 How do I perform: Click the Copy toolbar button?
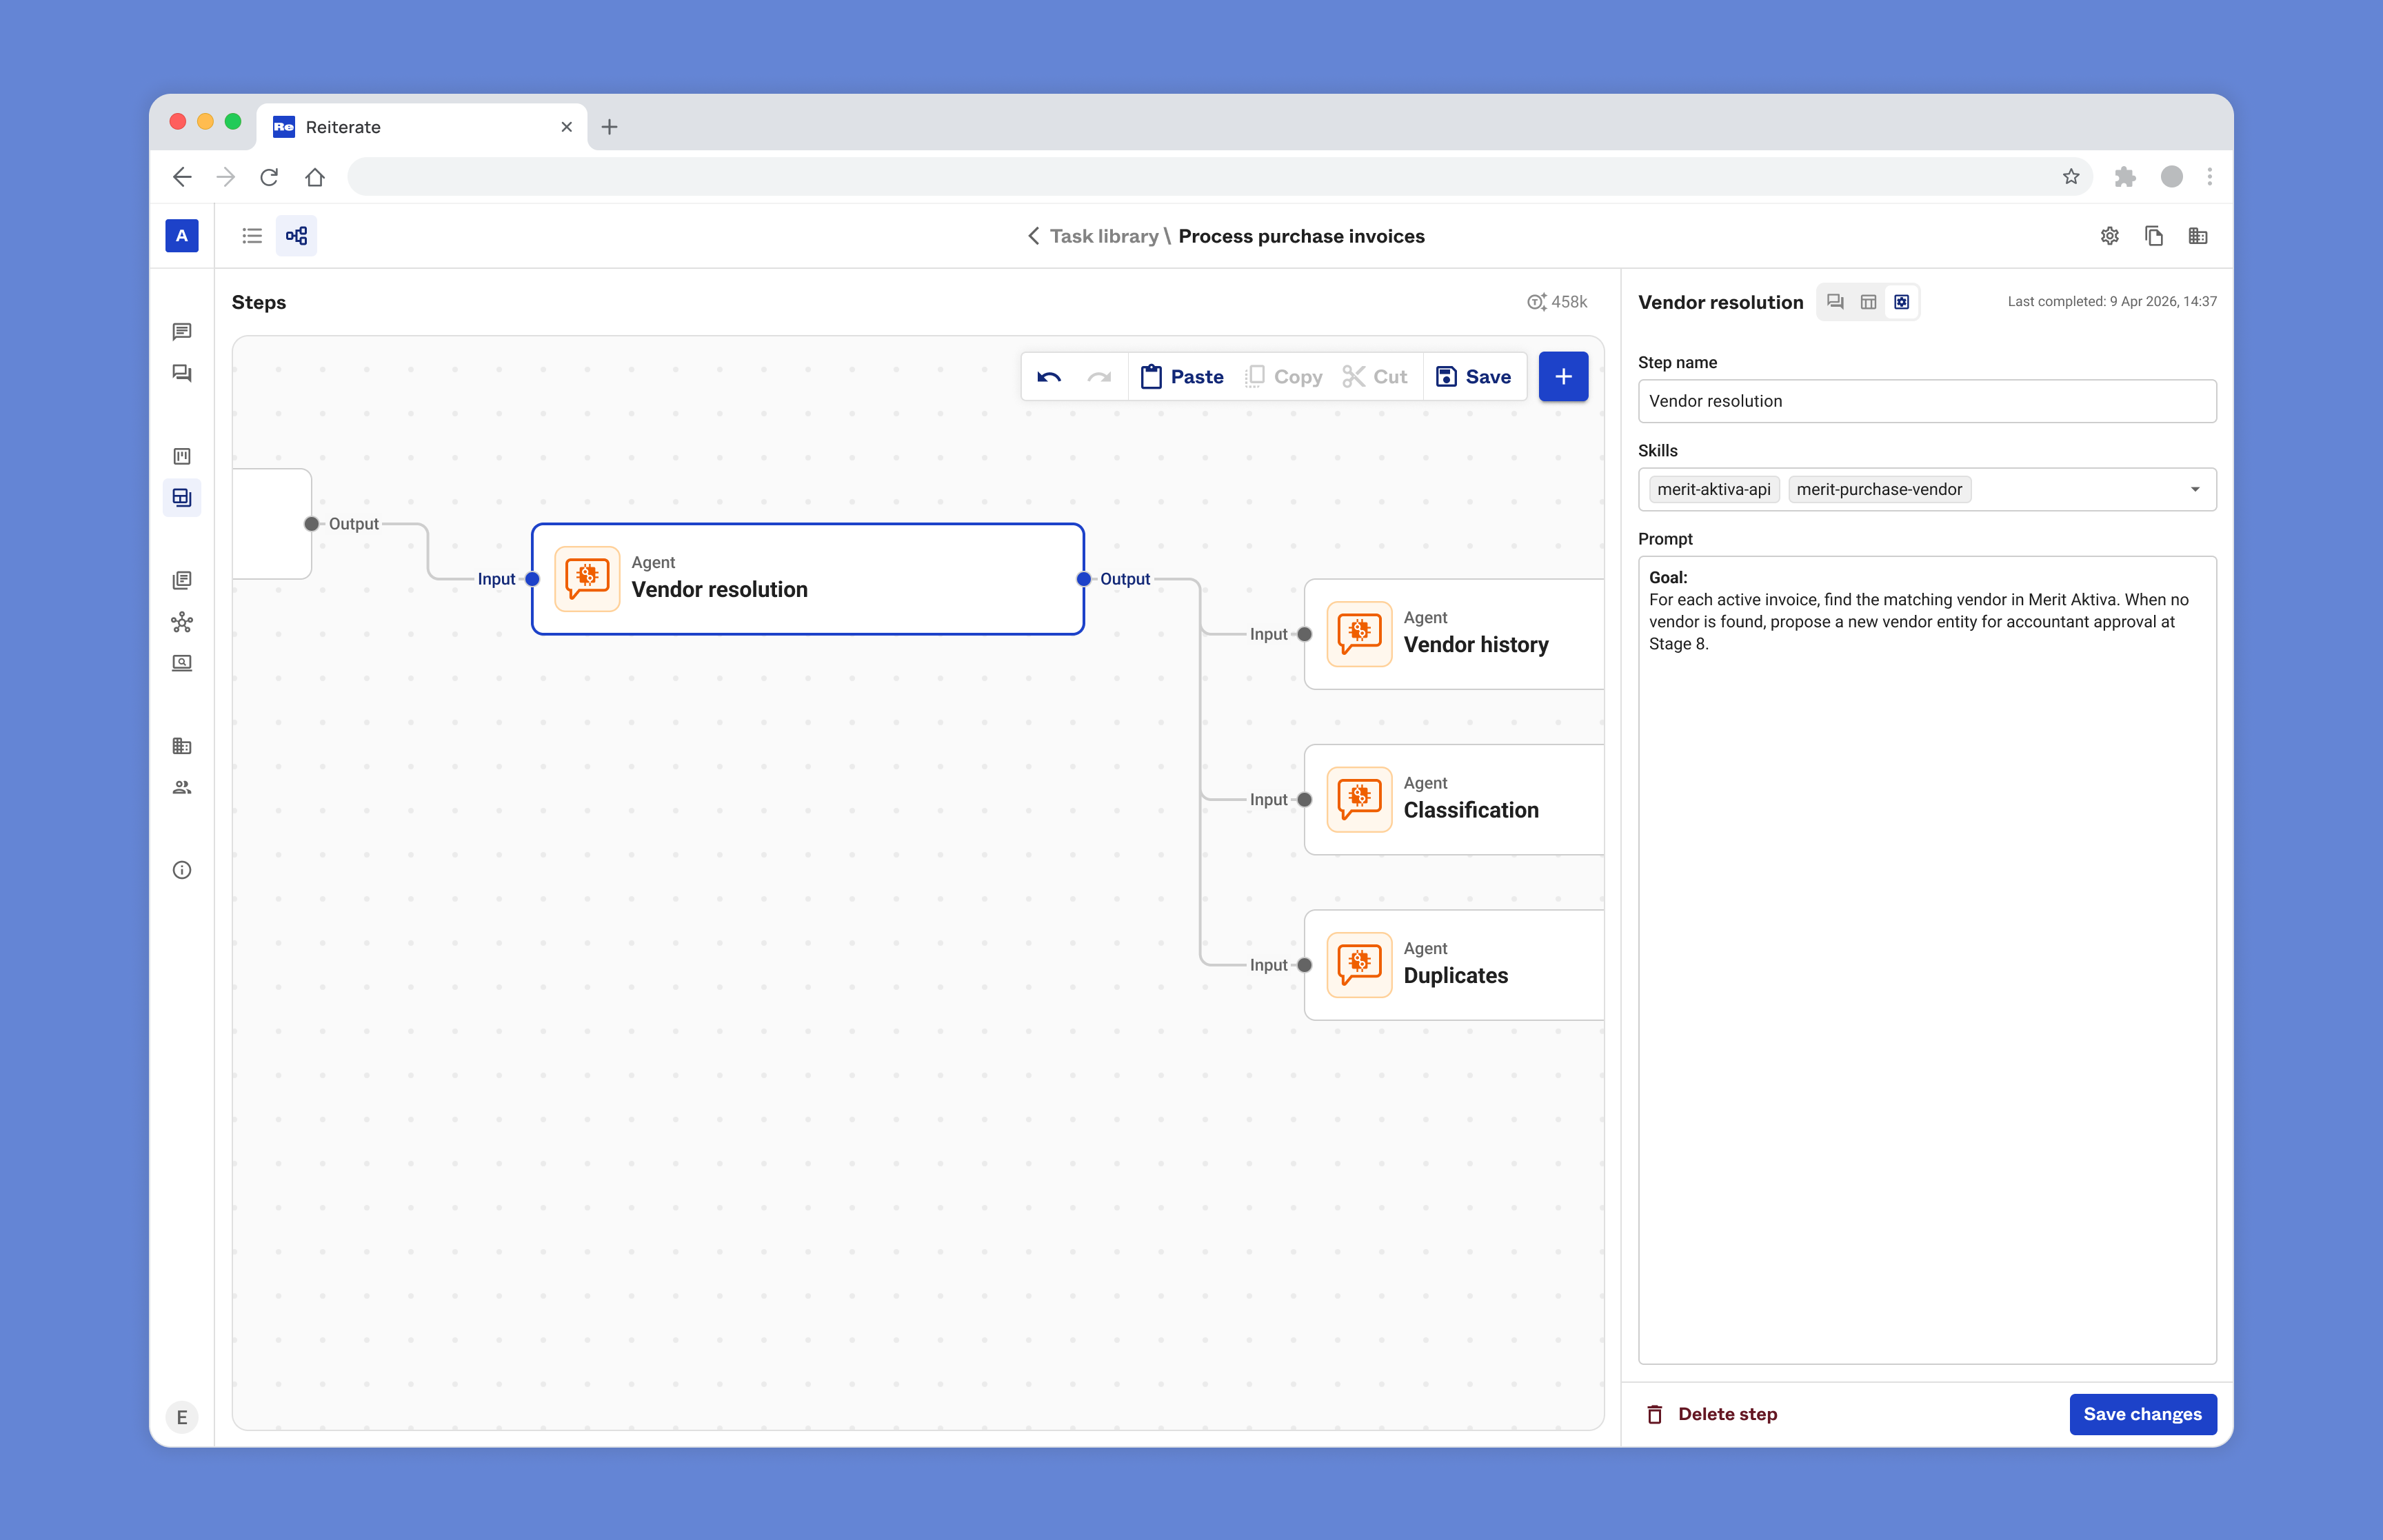(x=1284, y=377)
